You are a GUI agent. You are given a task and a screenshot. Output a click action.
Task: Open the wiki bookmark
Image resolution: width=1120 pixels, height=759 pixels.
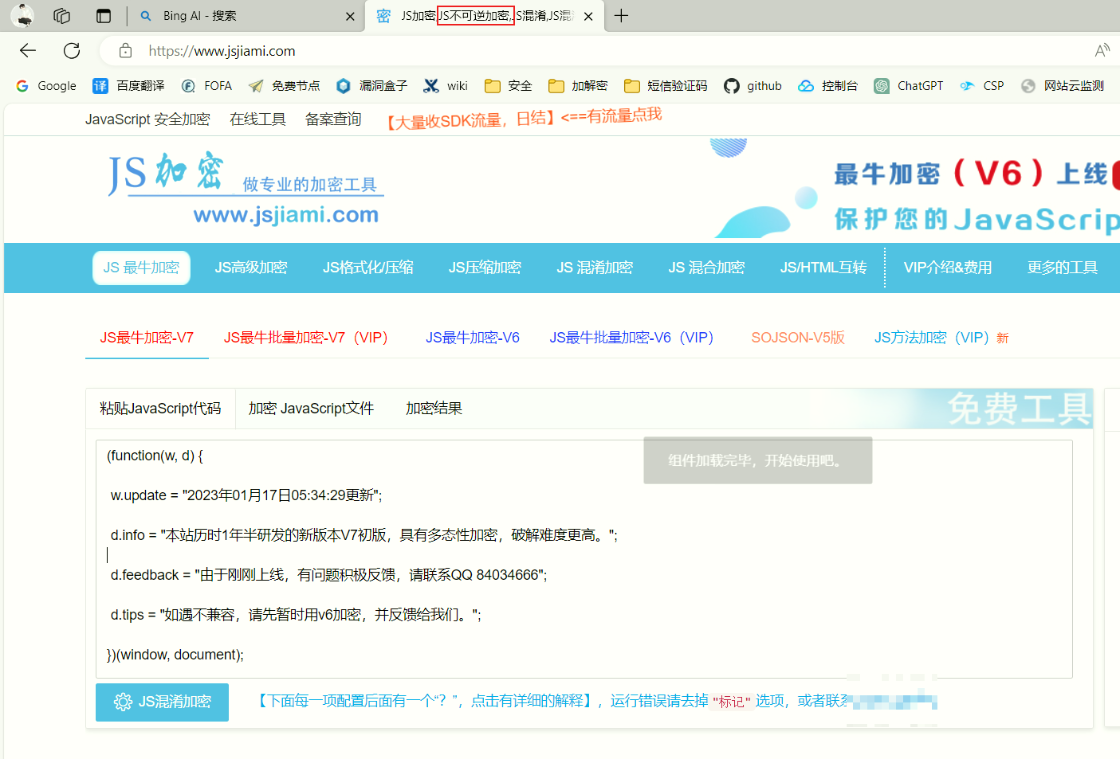[445, 86]
